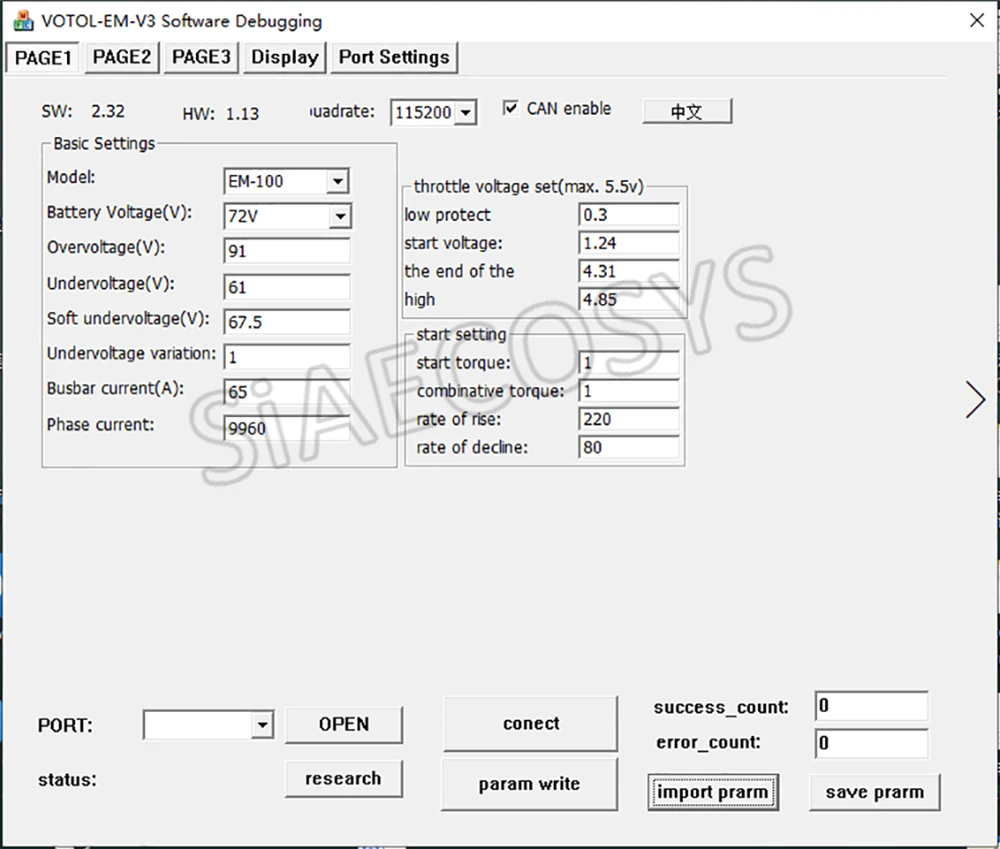Viewport: 1000px width, 849px height.
Task: Click the Undervoltage field showing 61
Action: click(287, 287)
